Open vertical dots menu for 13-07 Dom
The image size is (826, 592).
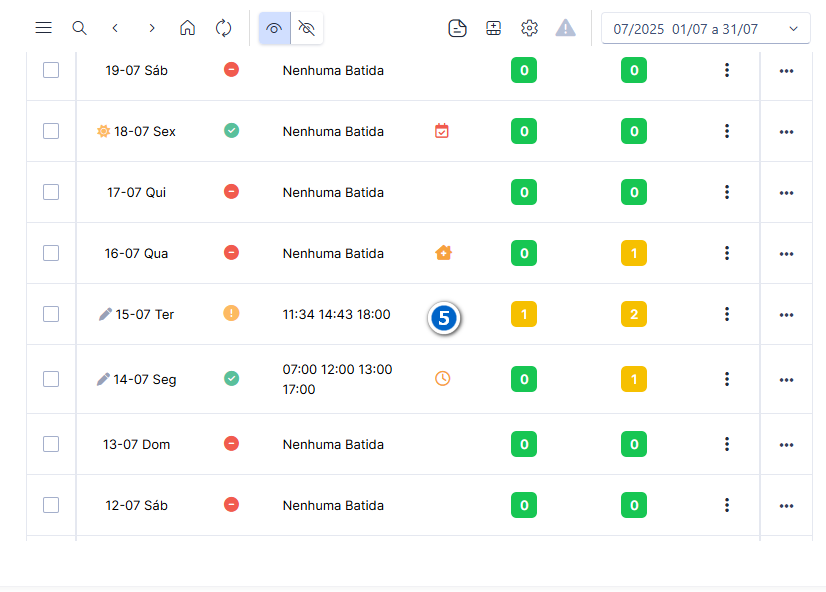727,444
